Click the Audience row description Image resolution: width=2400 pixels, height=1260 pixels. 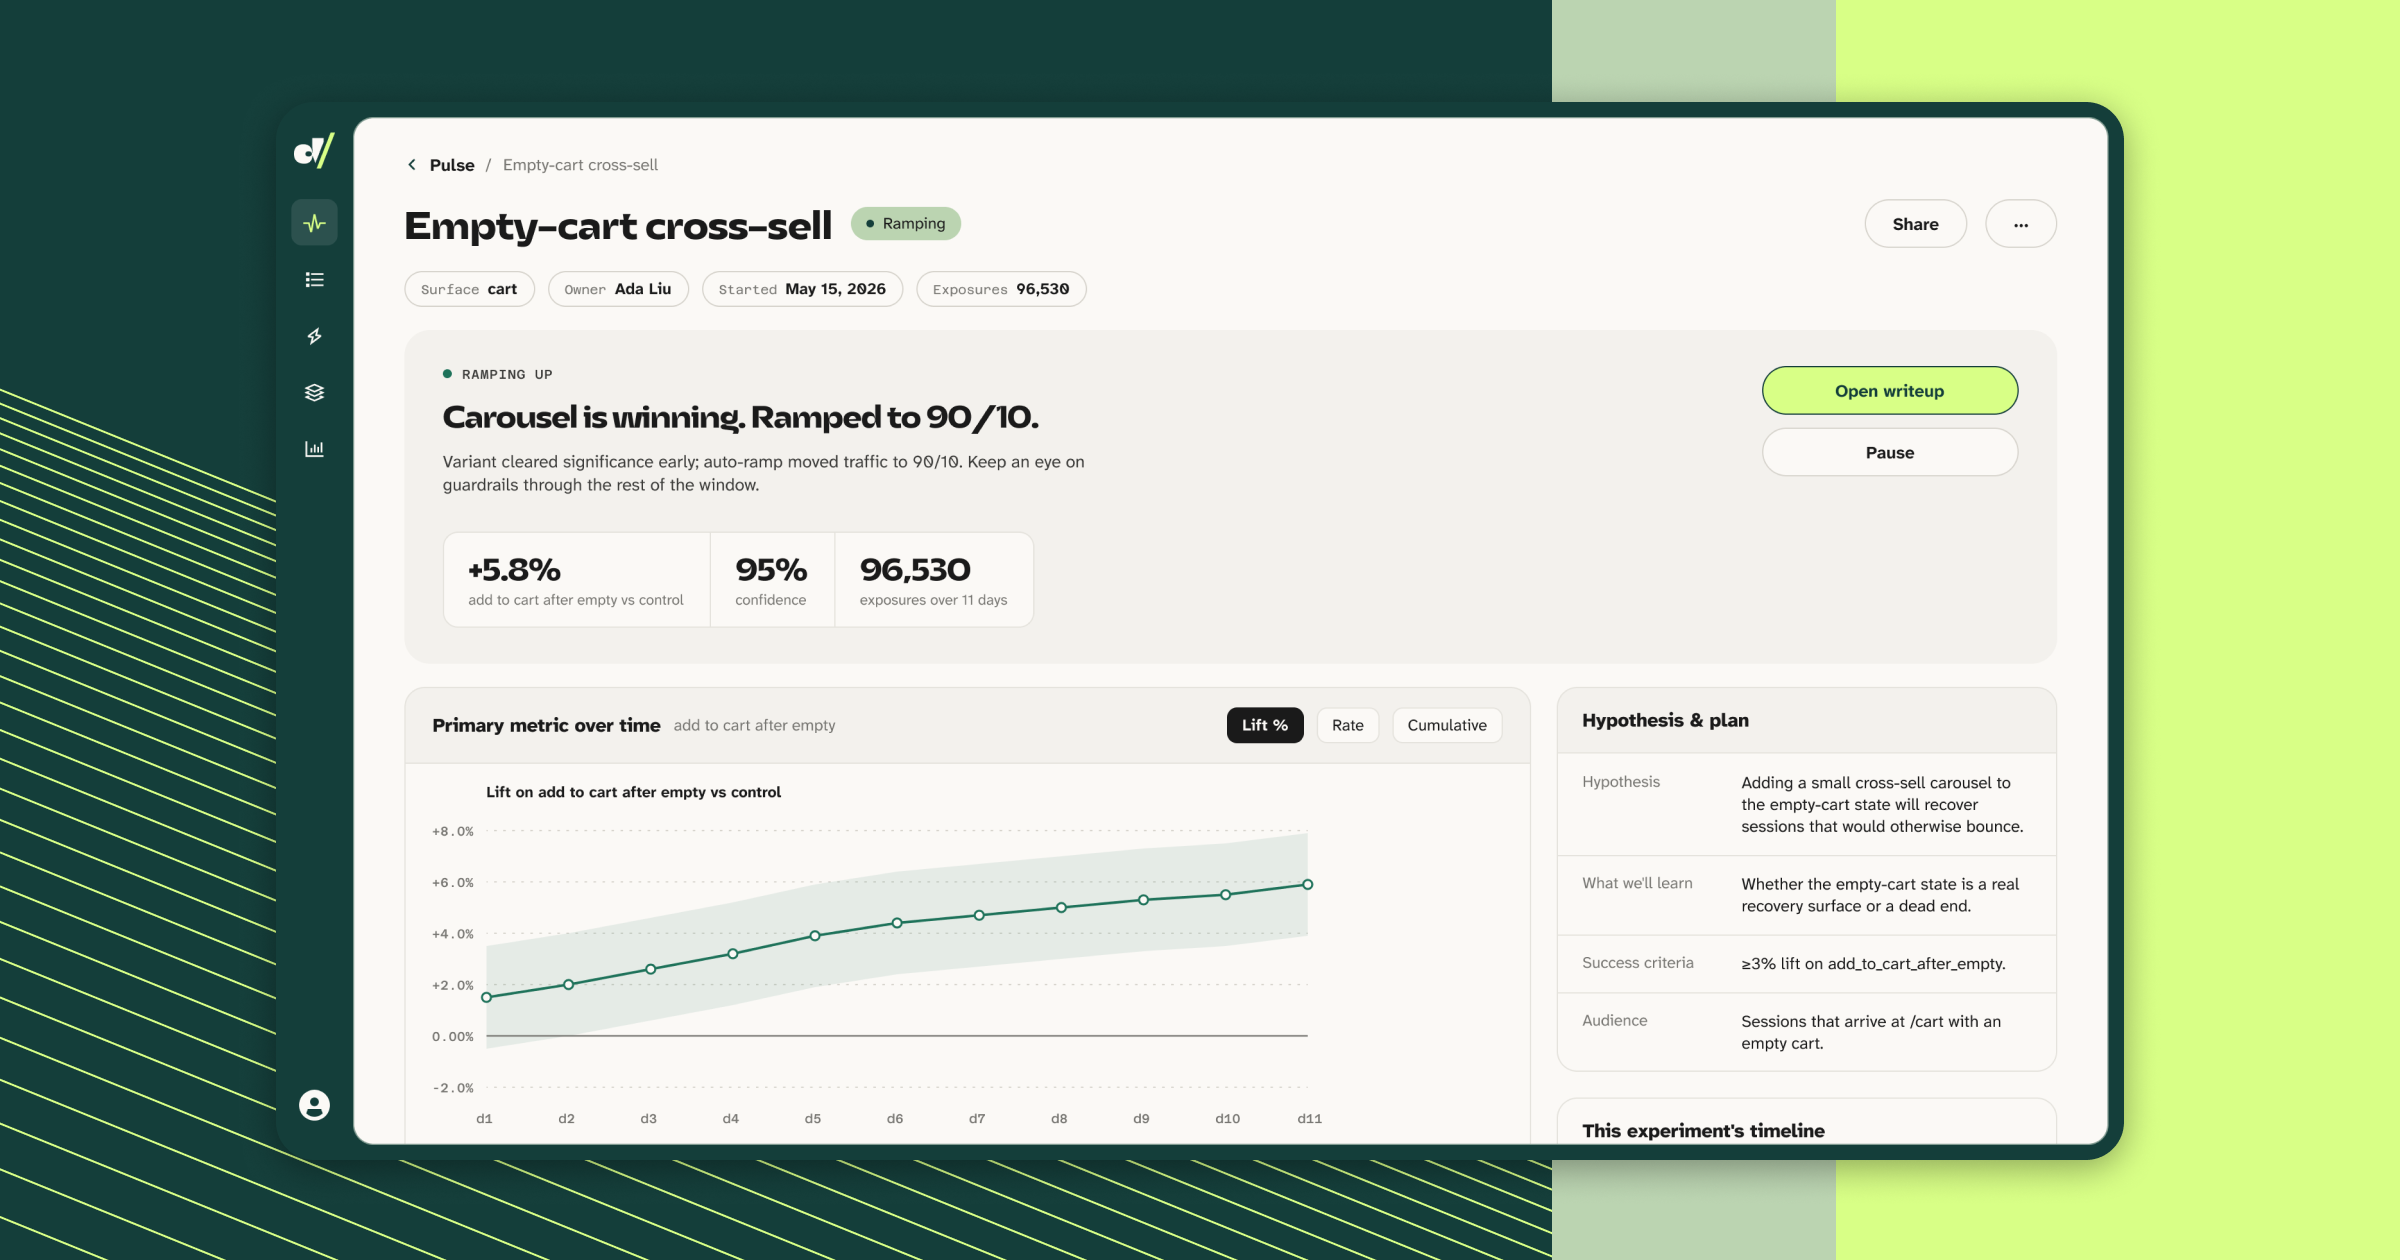pos(1871,1032)
